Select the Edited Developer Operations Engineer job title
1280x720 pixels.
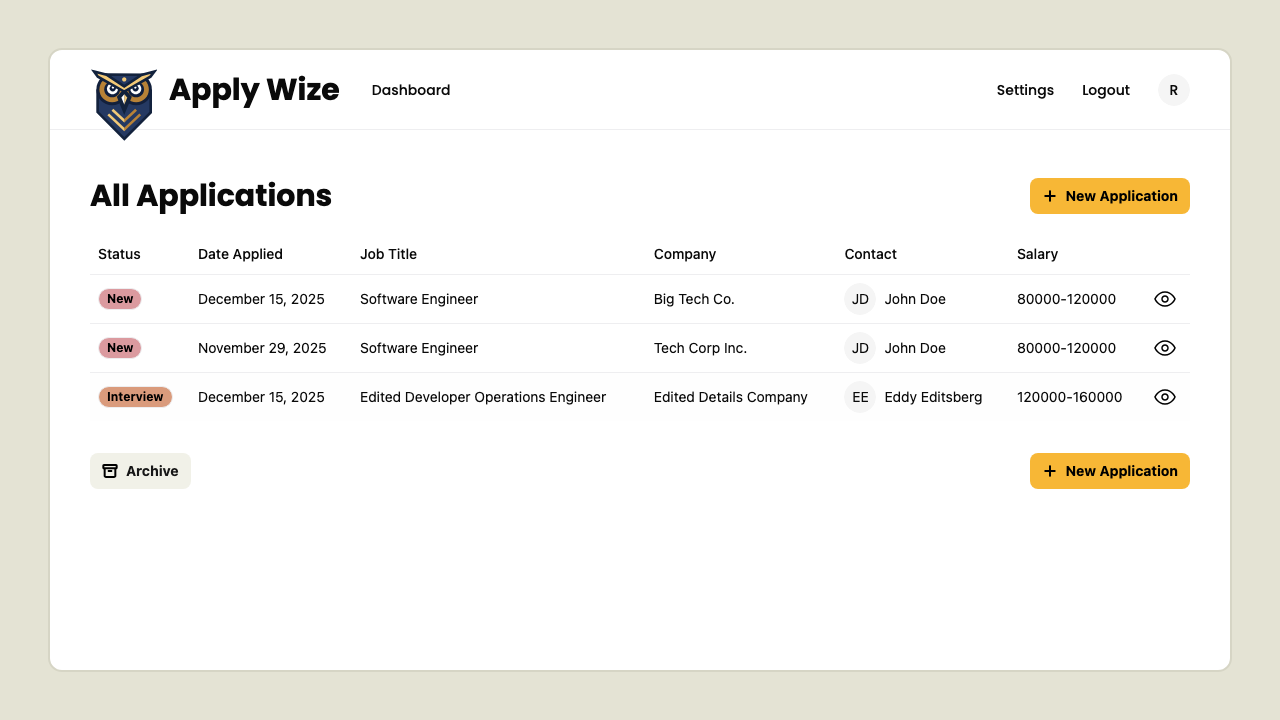click(483, 397)
